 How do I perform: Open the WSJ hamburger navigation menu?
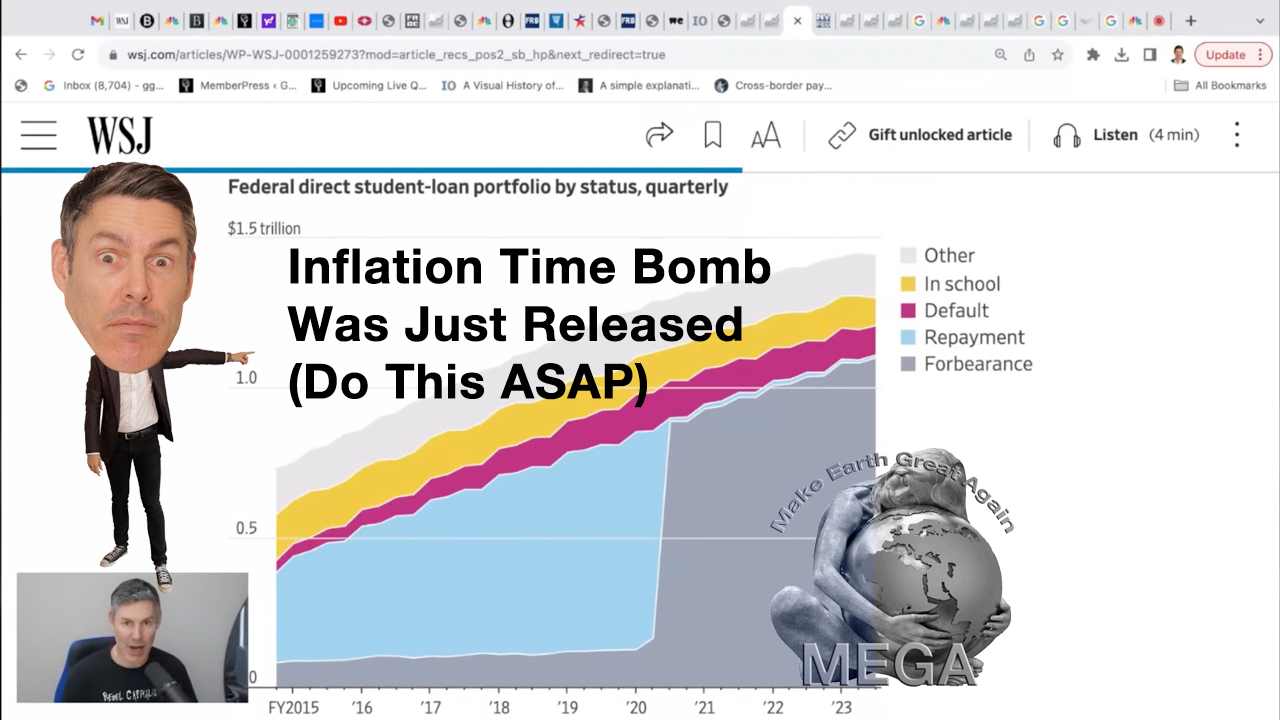(39, 135)
